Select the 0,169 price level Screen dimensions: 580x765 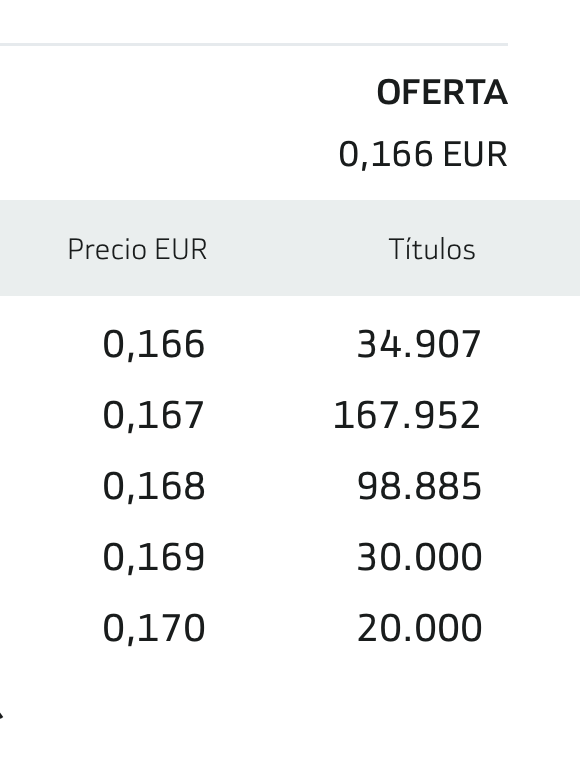[x=153, y=558]
